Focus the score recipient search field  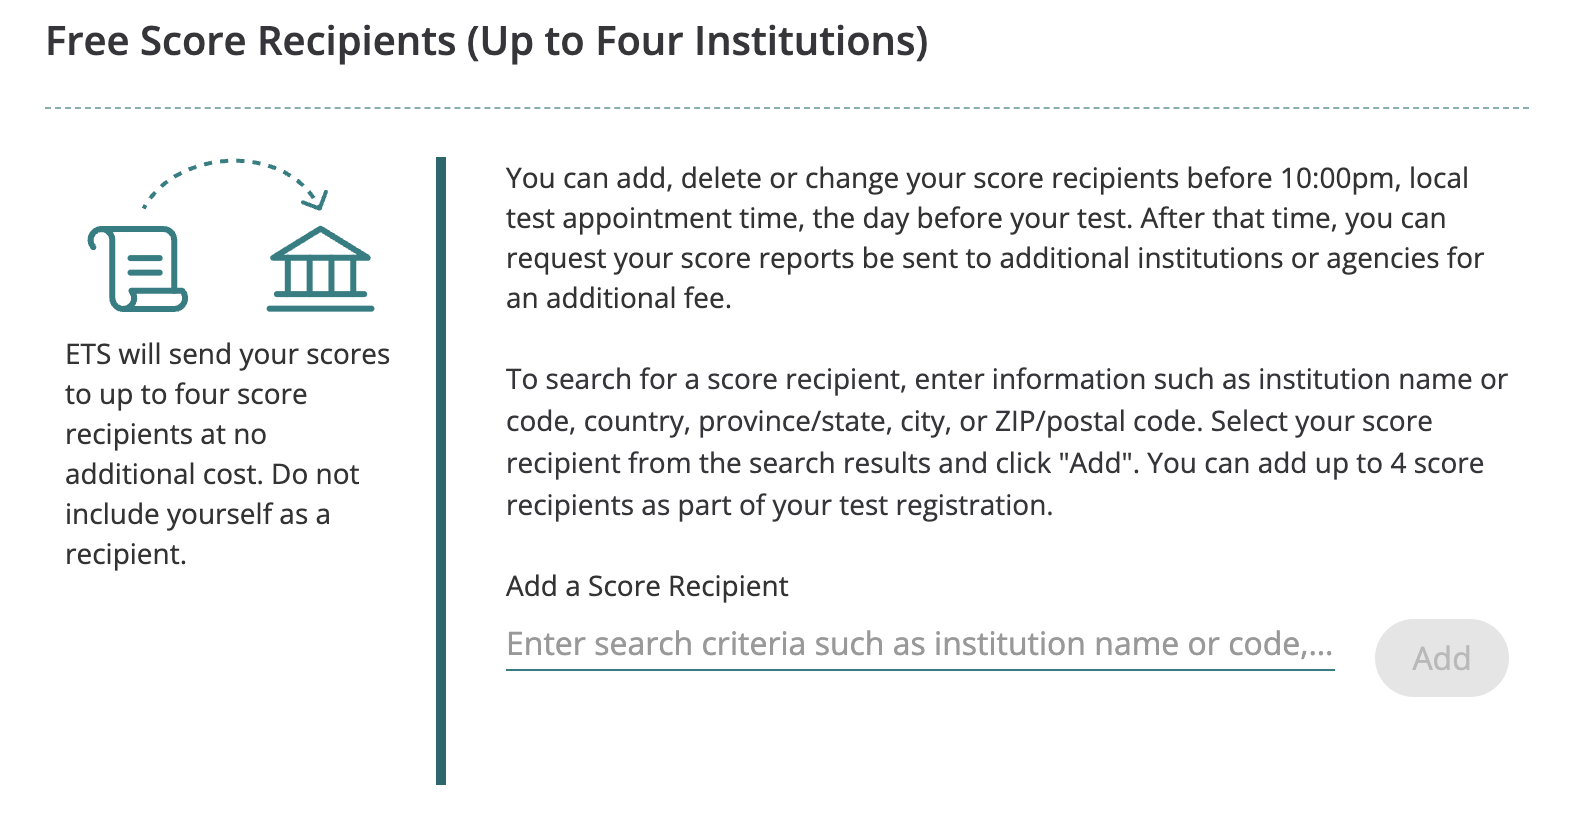pos(919,645)
